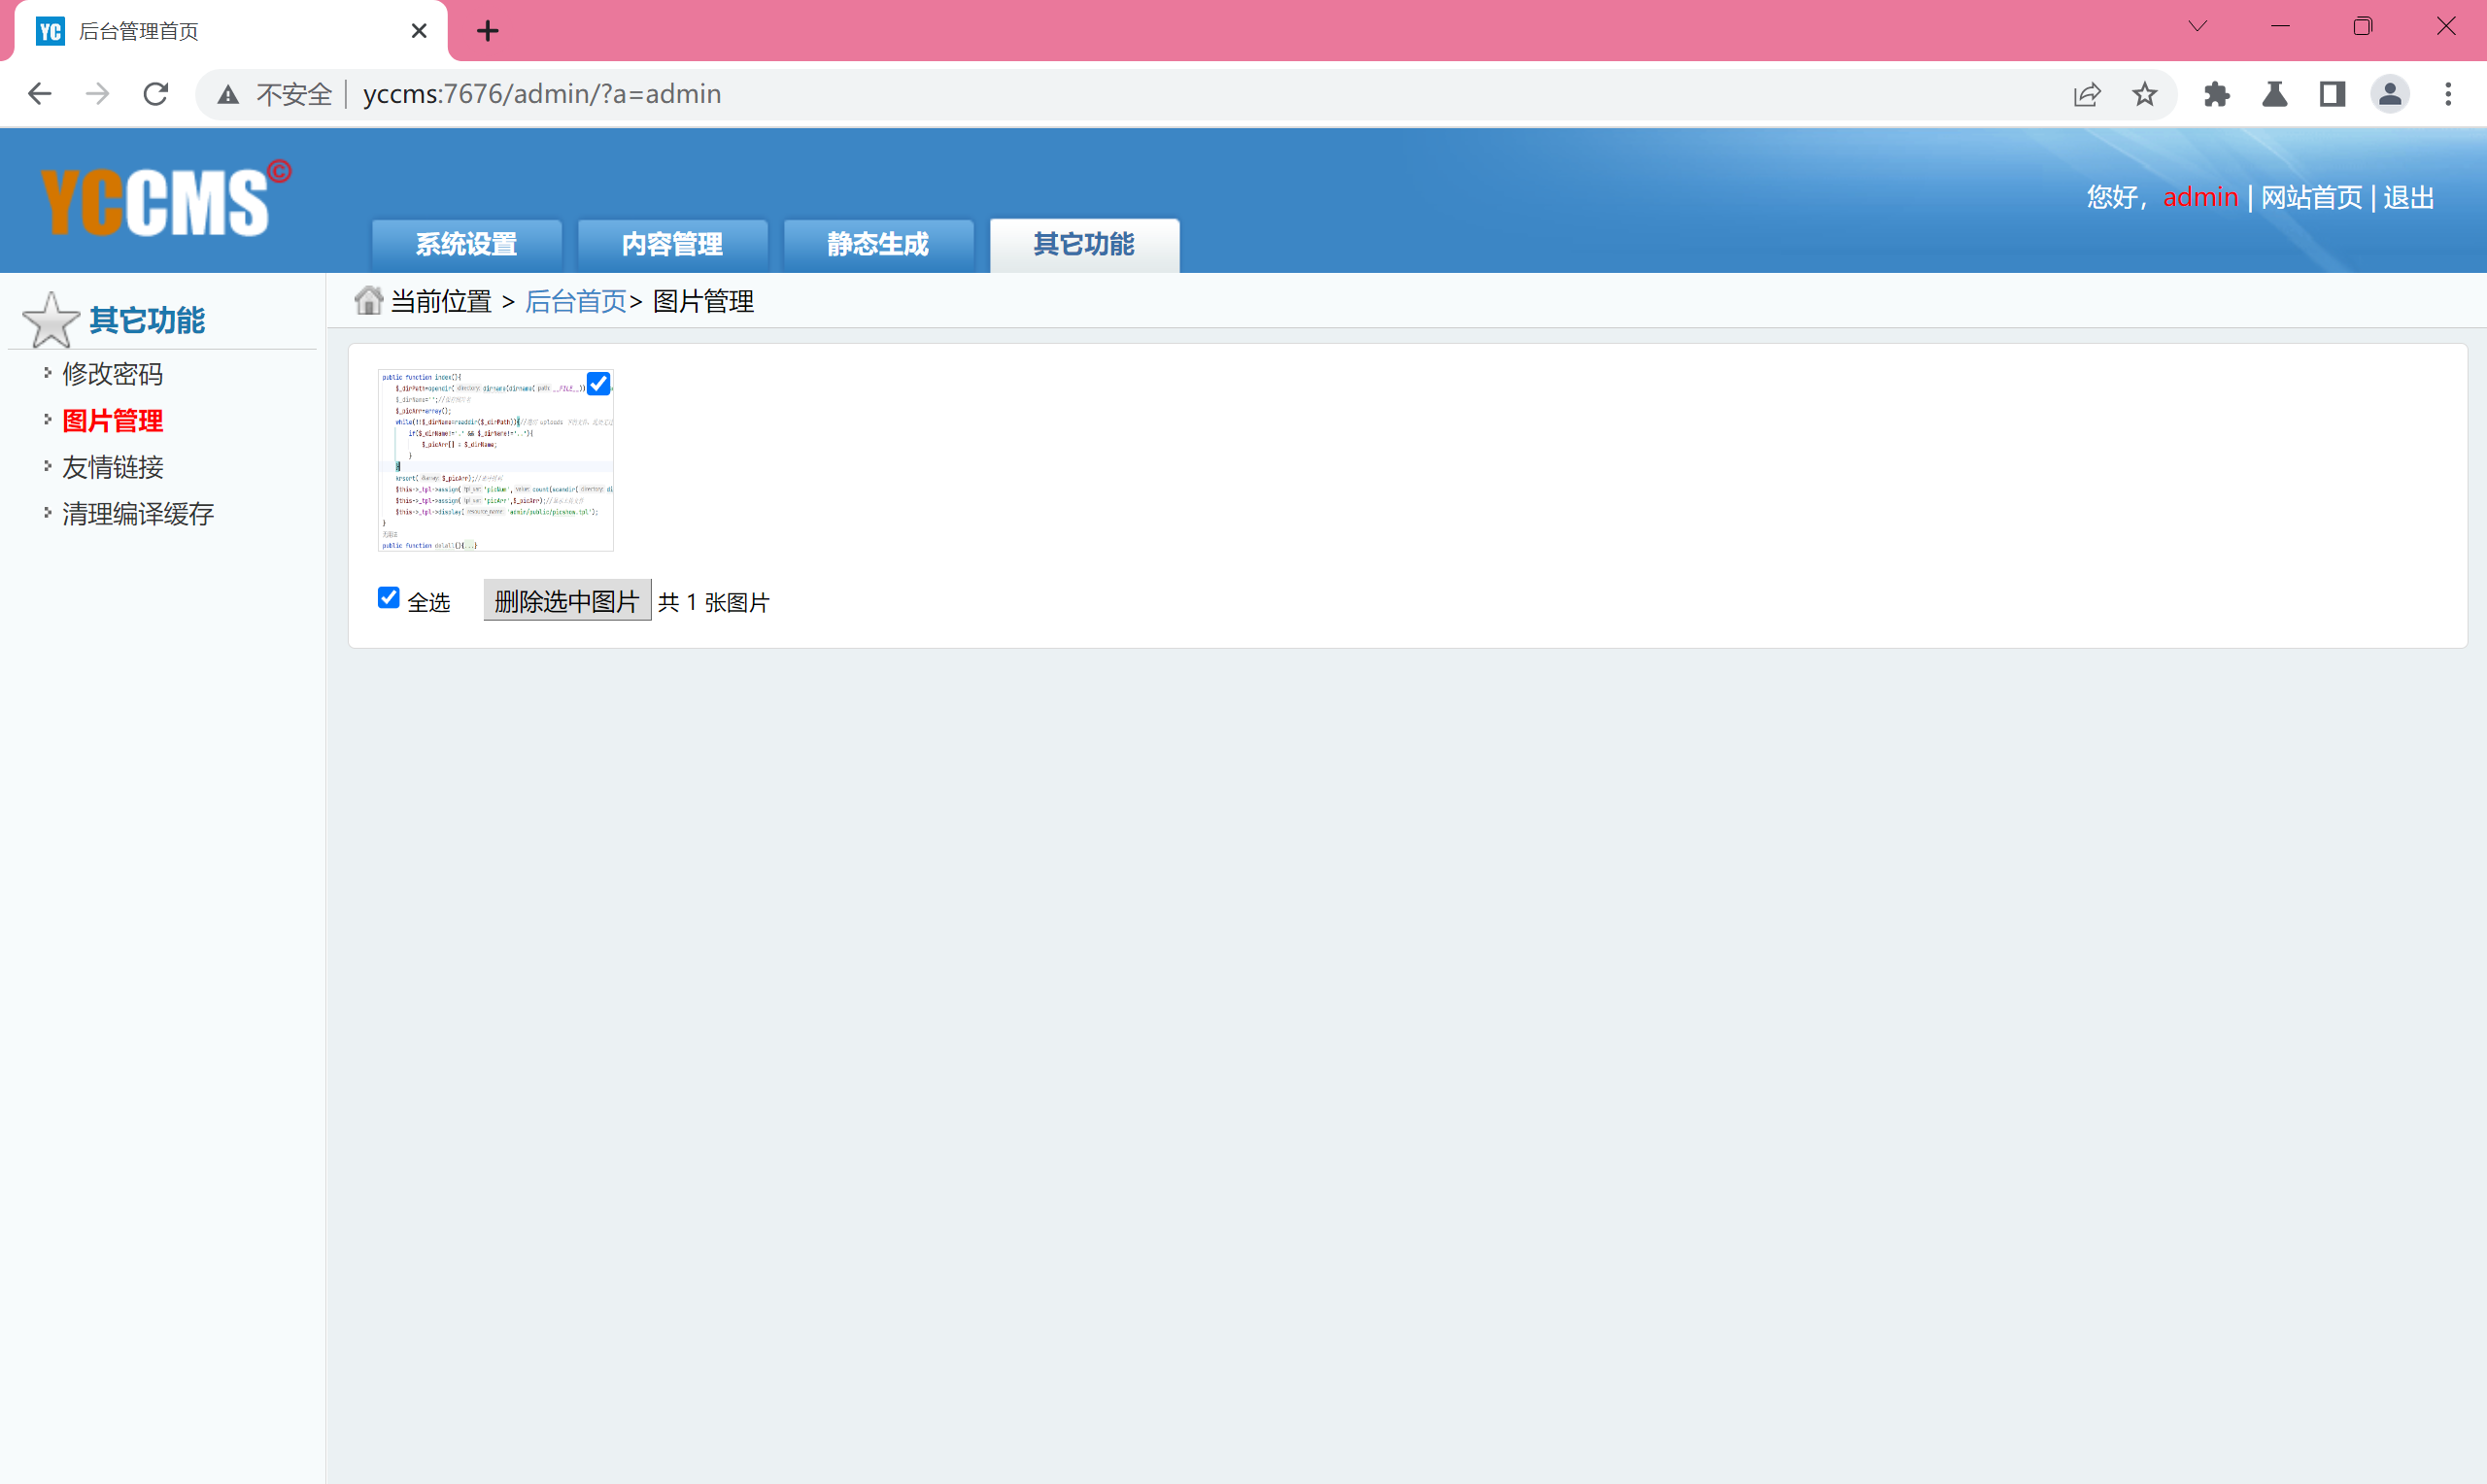Click the browser reload icon
This screenshot has width=2487, height=1484.
[x=156, y=94]
